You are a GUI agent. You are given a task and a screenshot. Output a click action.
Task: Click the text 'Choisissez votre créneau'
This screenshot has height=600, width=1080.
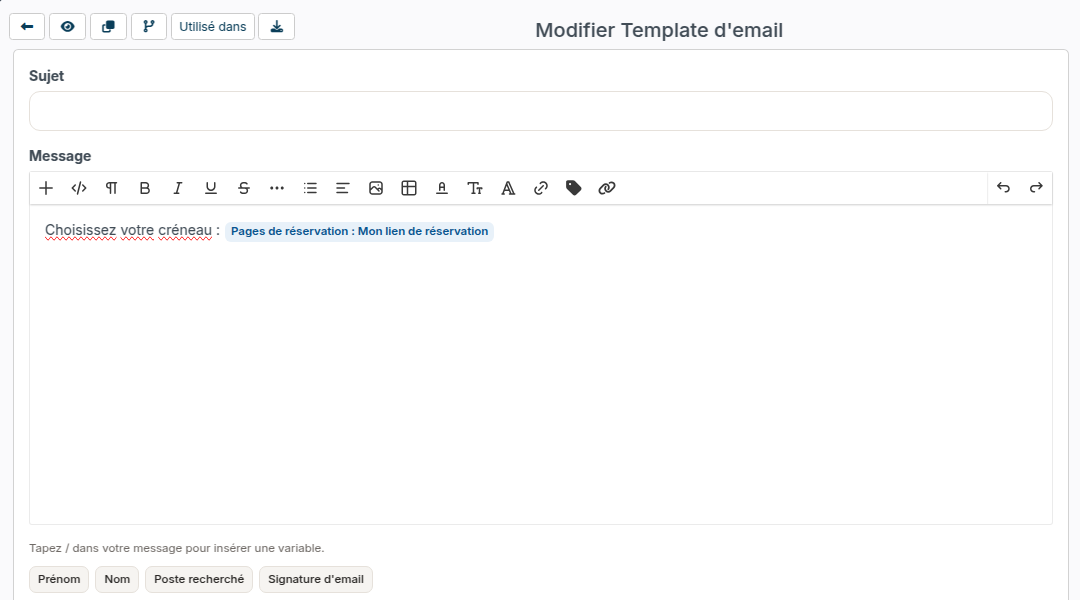pyautogui.click(x=128, y=230)
